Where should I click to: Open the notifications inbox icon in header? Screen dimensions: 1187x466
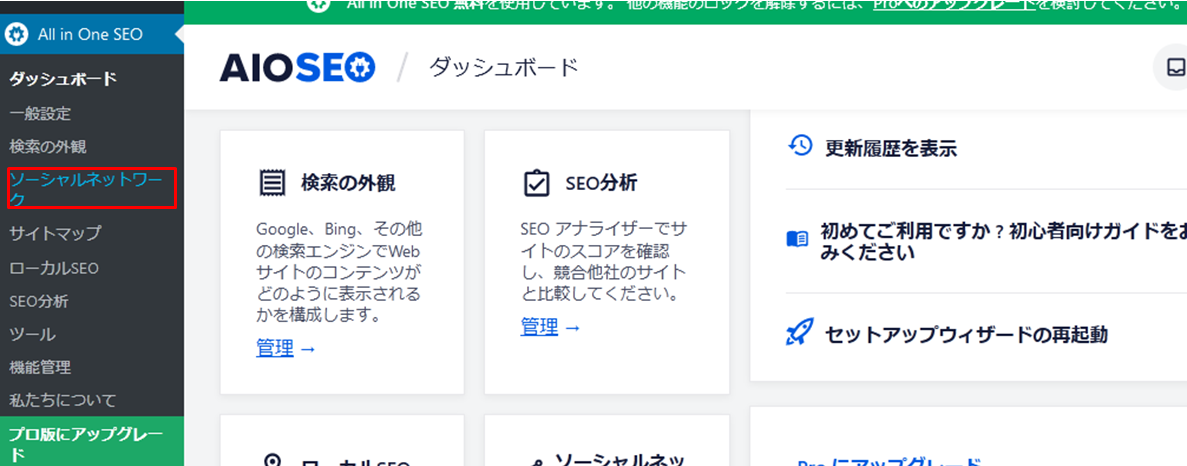click(1175, 67)
